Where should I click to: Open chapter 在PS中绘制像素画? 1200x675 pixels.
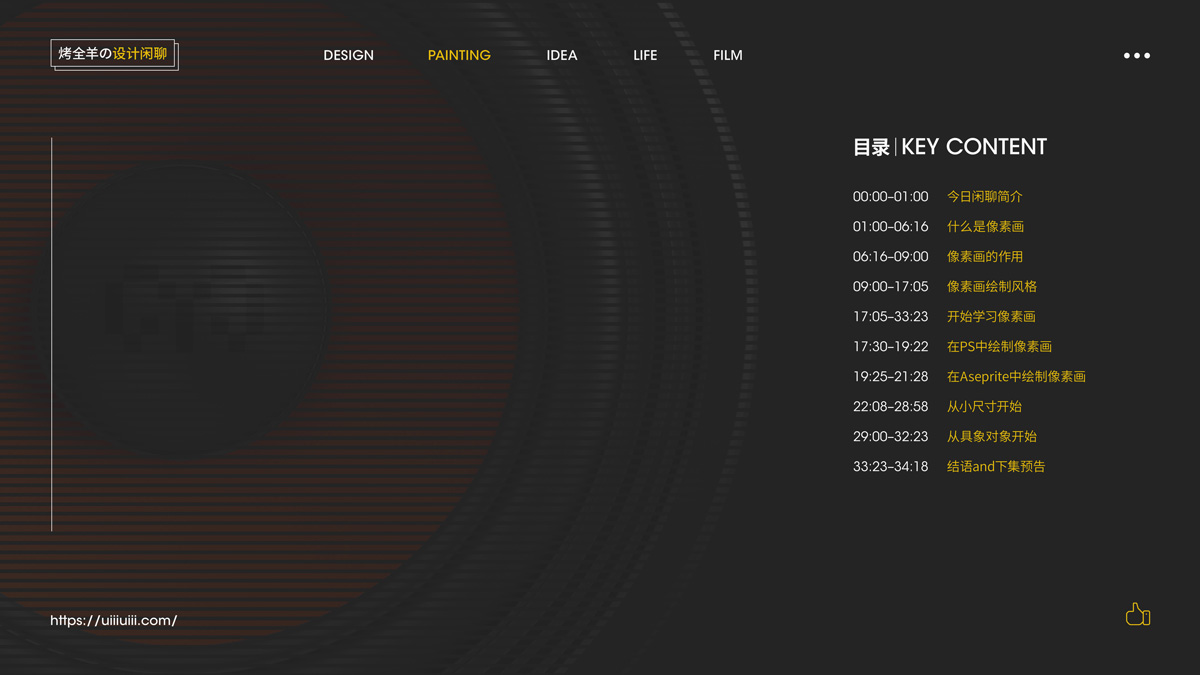pos(999,346)
